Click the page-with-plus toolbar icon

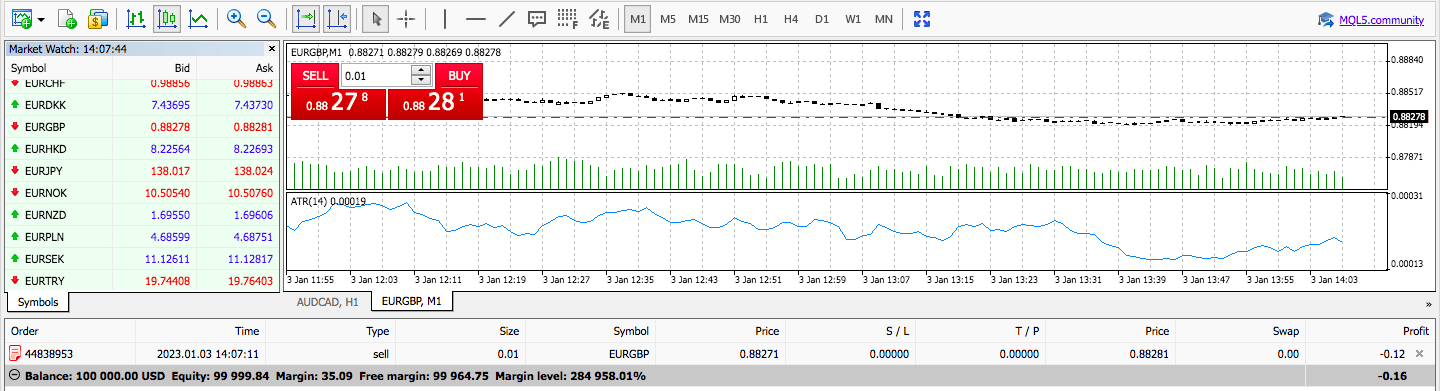(67, 18)
